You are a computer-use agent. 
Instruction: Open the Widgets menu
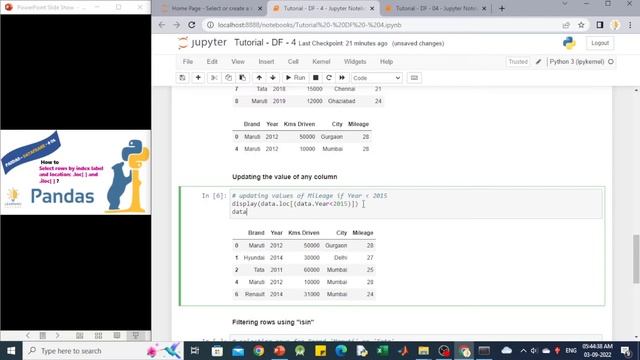pyautogui.click(x=355, y=62)
